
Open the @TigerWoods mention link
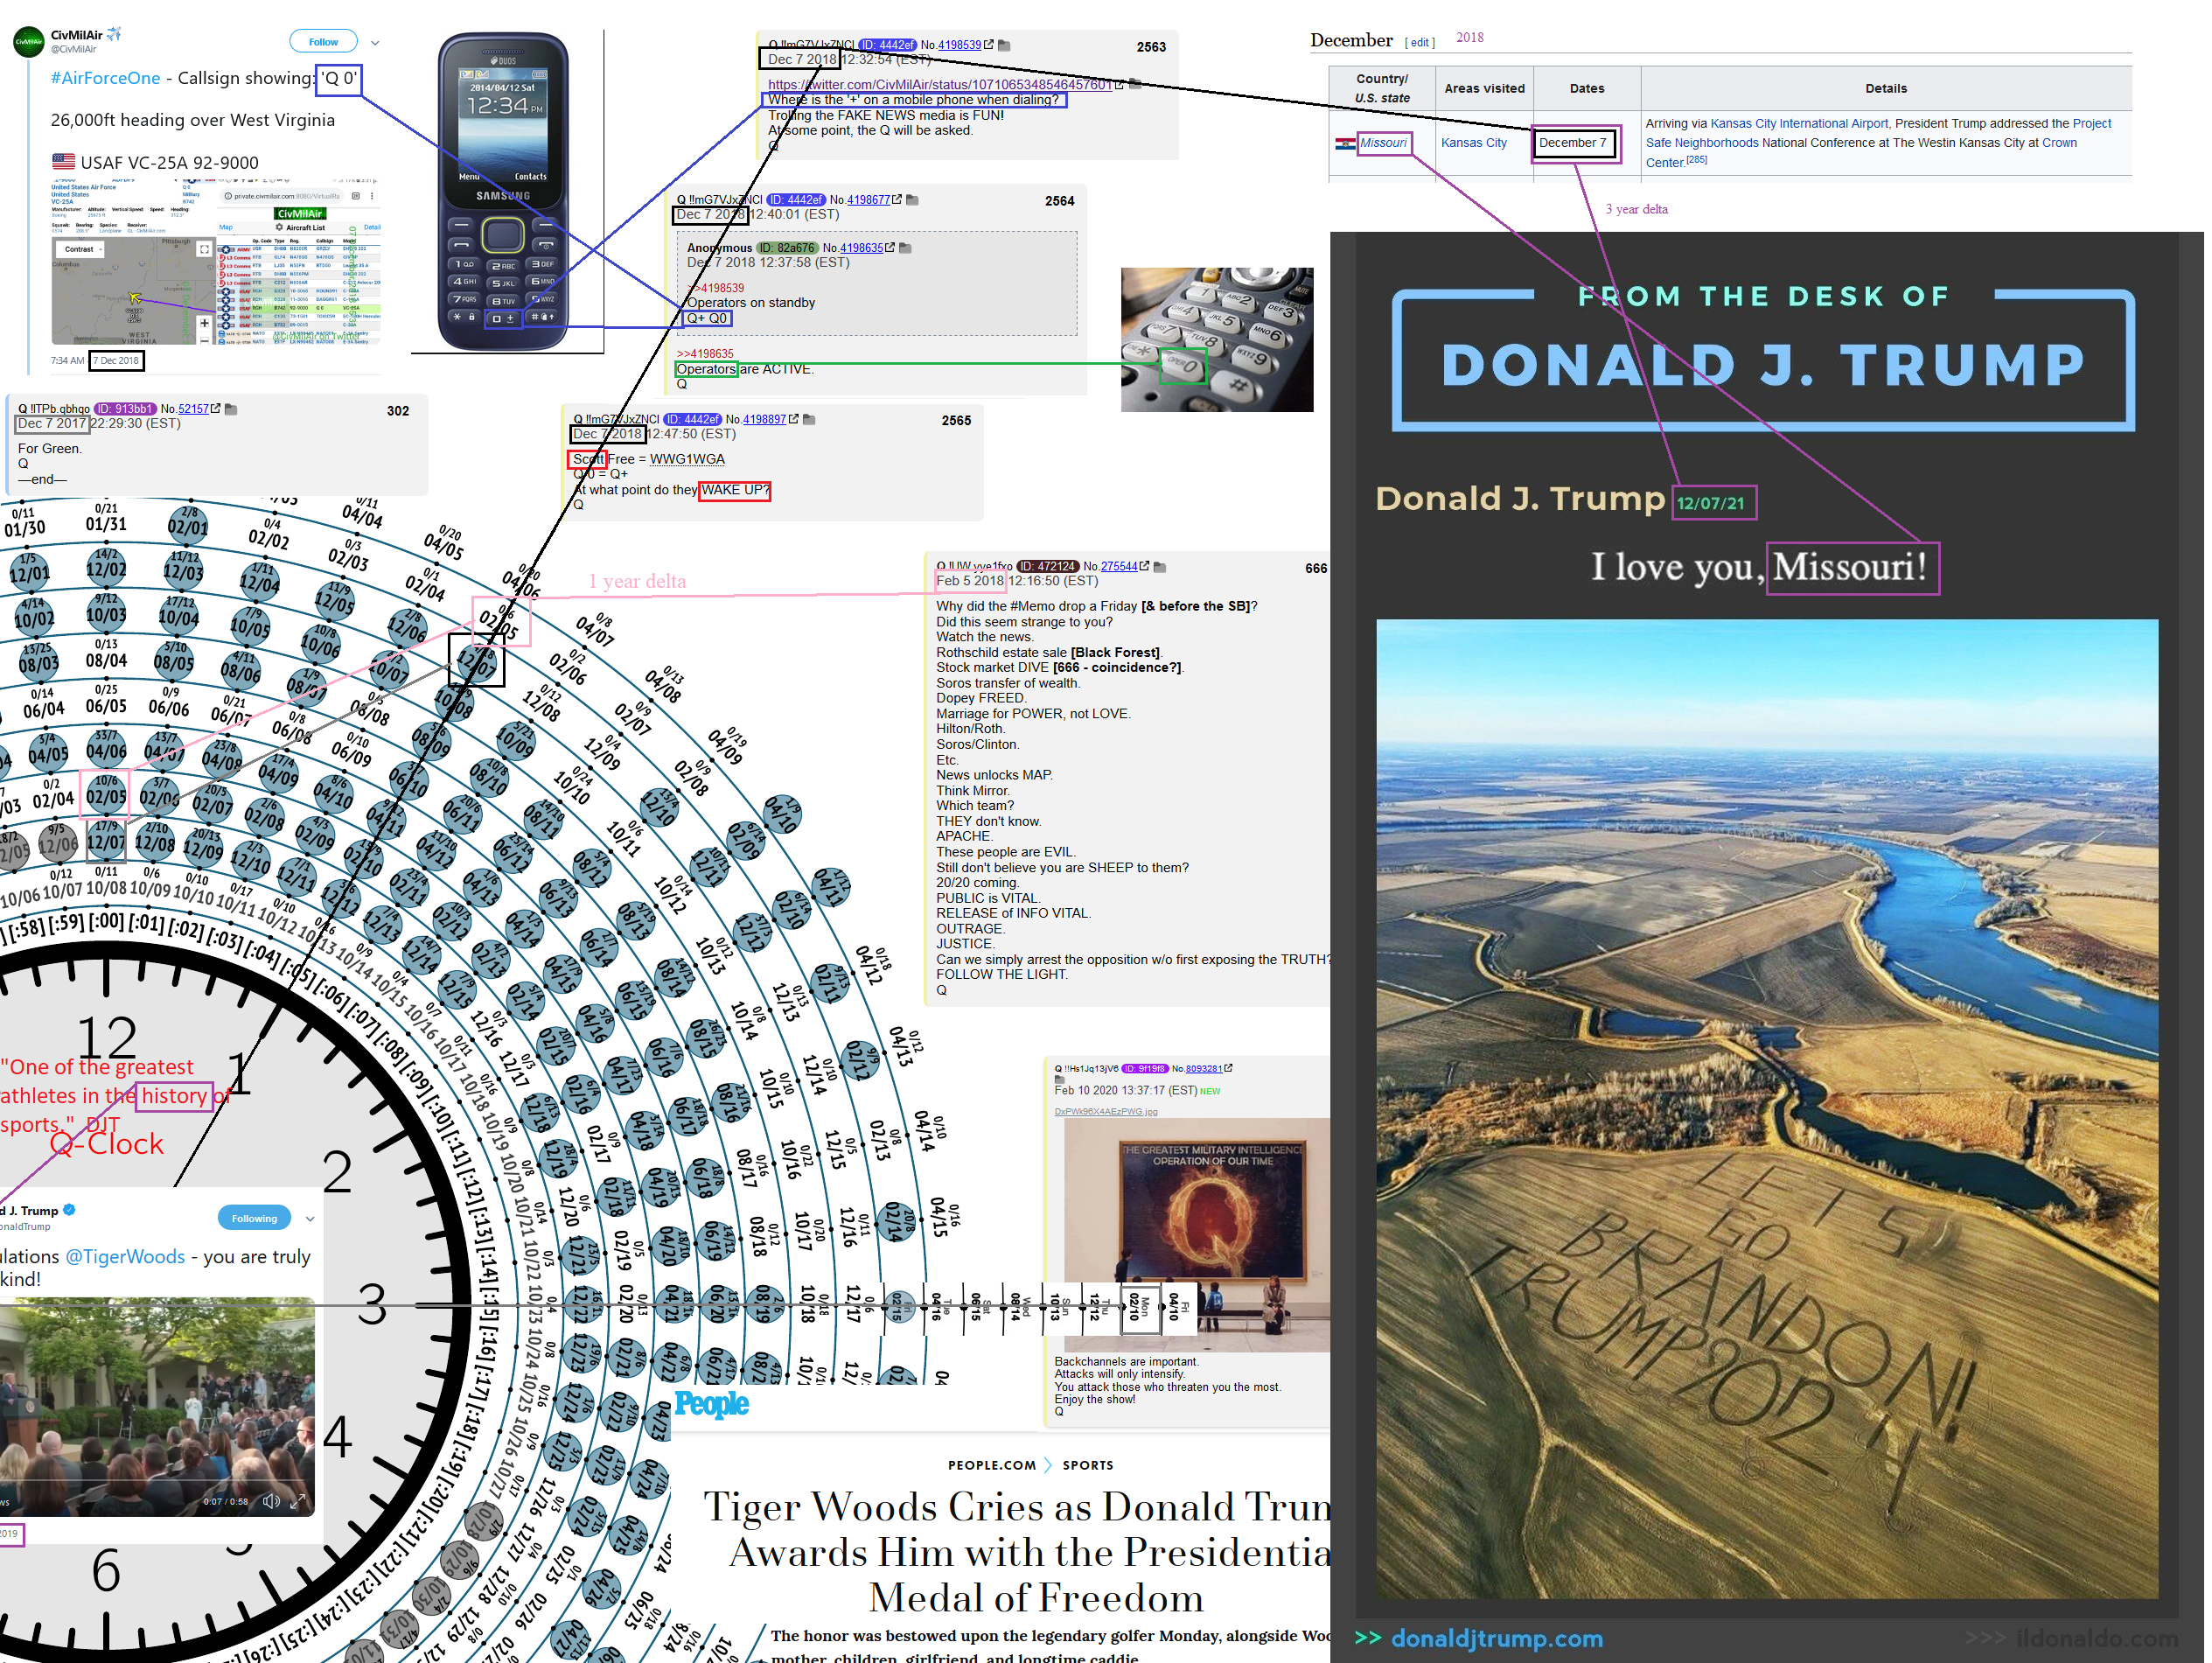(x=125, y=1257)
